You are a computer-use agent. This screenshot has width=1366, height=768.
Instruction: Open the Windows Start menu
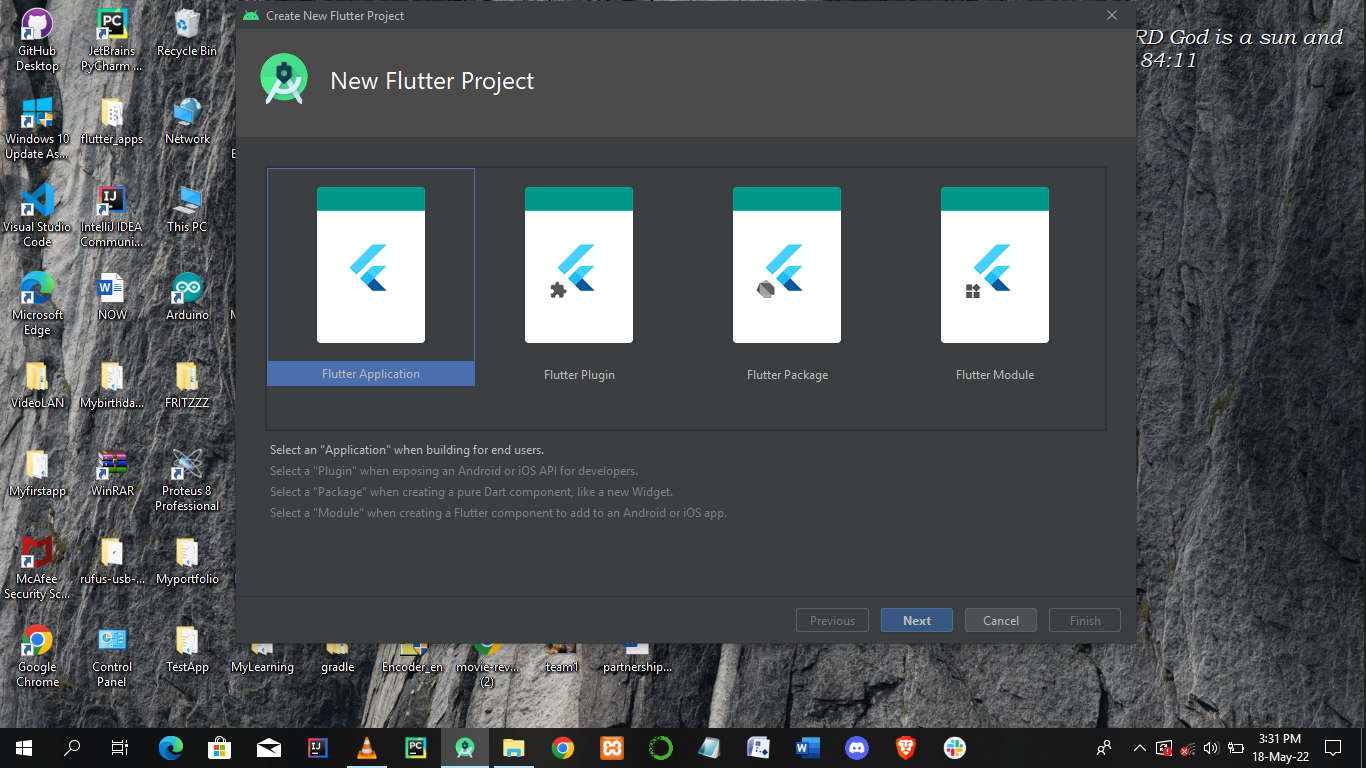[x=24, y=747]
